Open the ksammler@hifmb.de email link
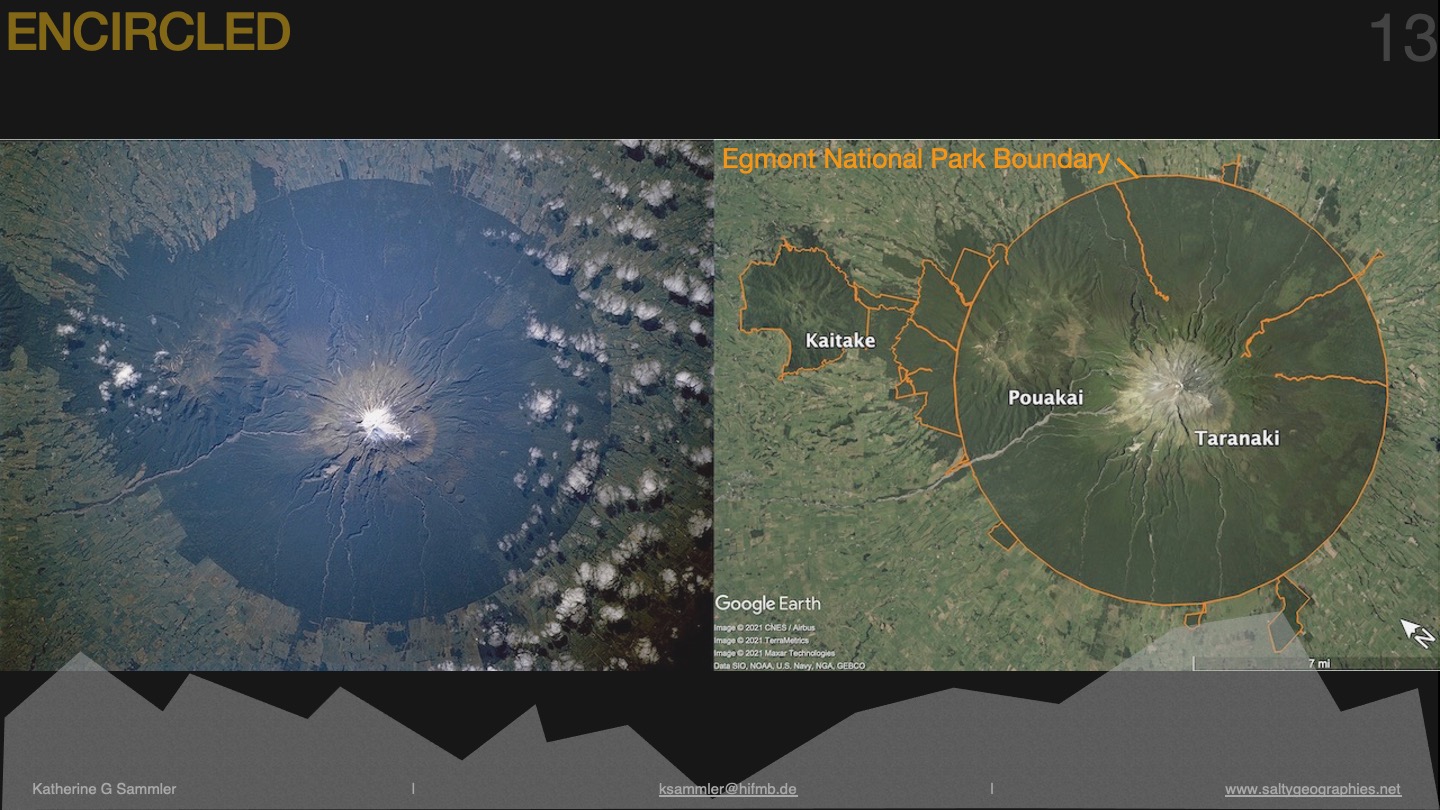 [x=728, y=789]
